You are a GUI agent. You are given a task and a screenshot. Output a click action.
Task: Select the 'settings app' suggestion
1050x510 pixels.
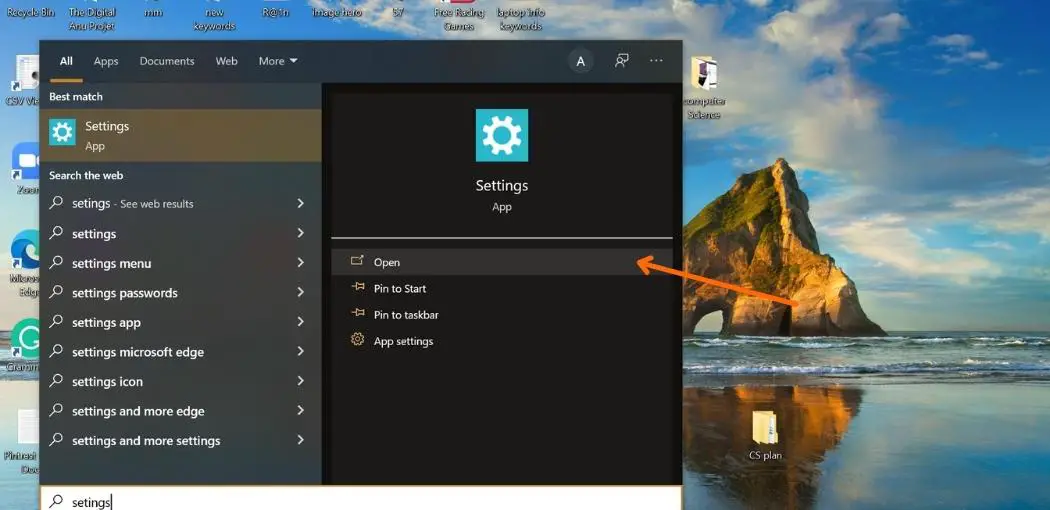[181, 322]
